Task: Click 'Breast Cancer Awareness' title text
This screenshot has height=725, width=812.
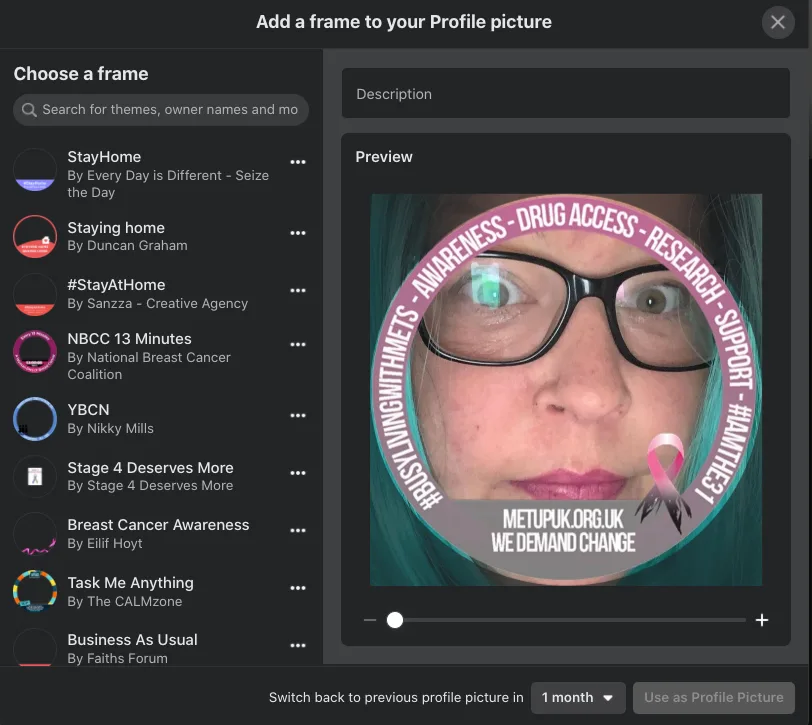Action: 158,525
